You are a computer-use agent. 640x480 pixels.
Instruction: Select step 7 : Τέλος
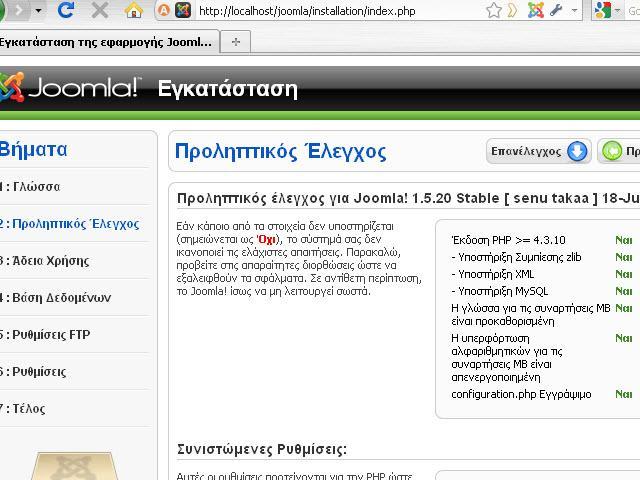(22, 409)
